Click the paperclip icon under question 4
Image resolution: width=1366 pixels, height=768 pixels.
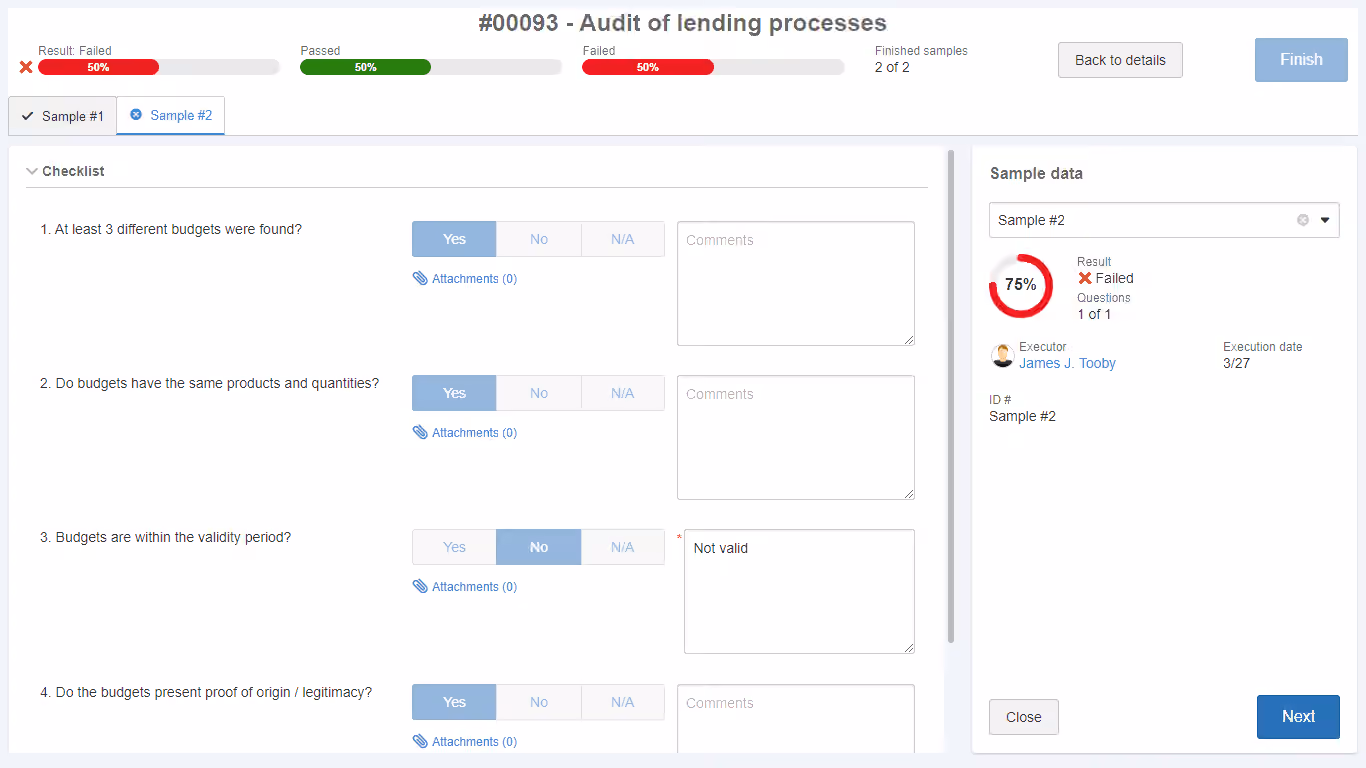(x=420, y=742)
